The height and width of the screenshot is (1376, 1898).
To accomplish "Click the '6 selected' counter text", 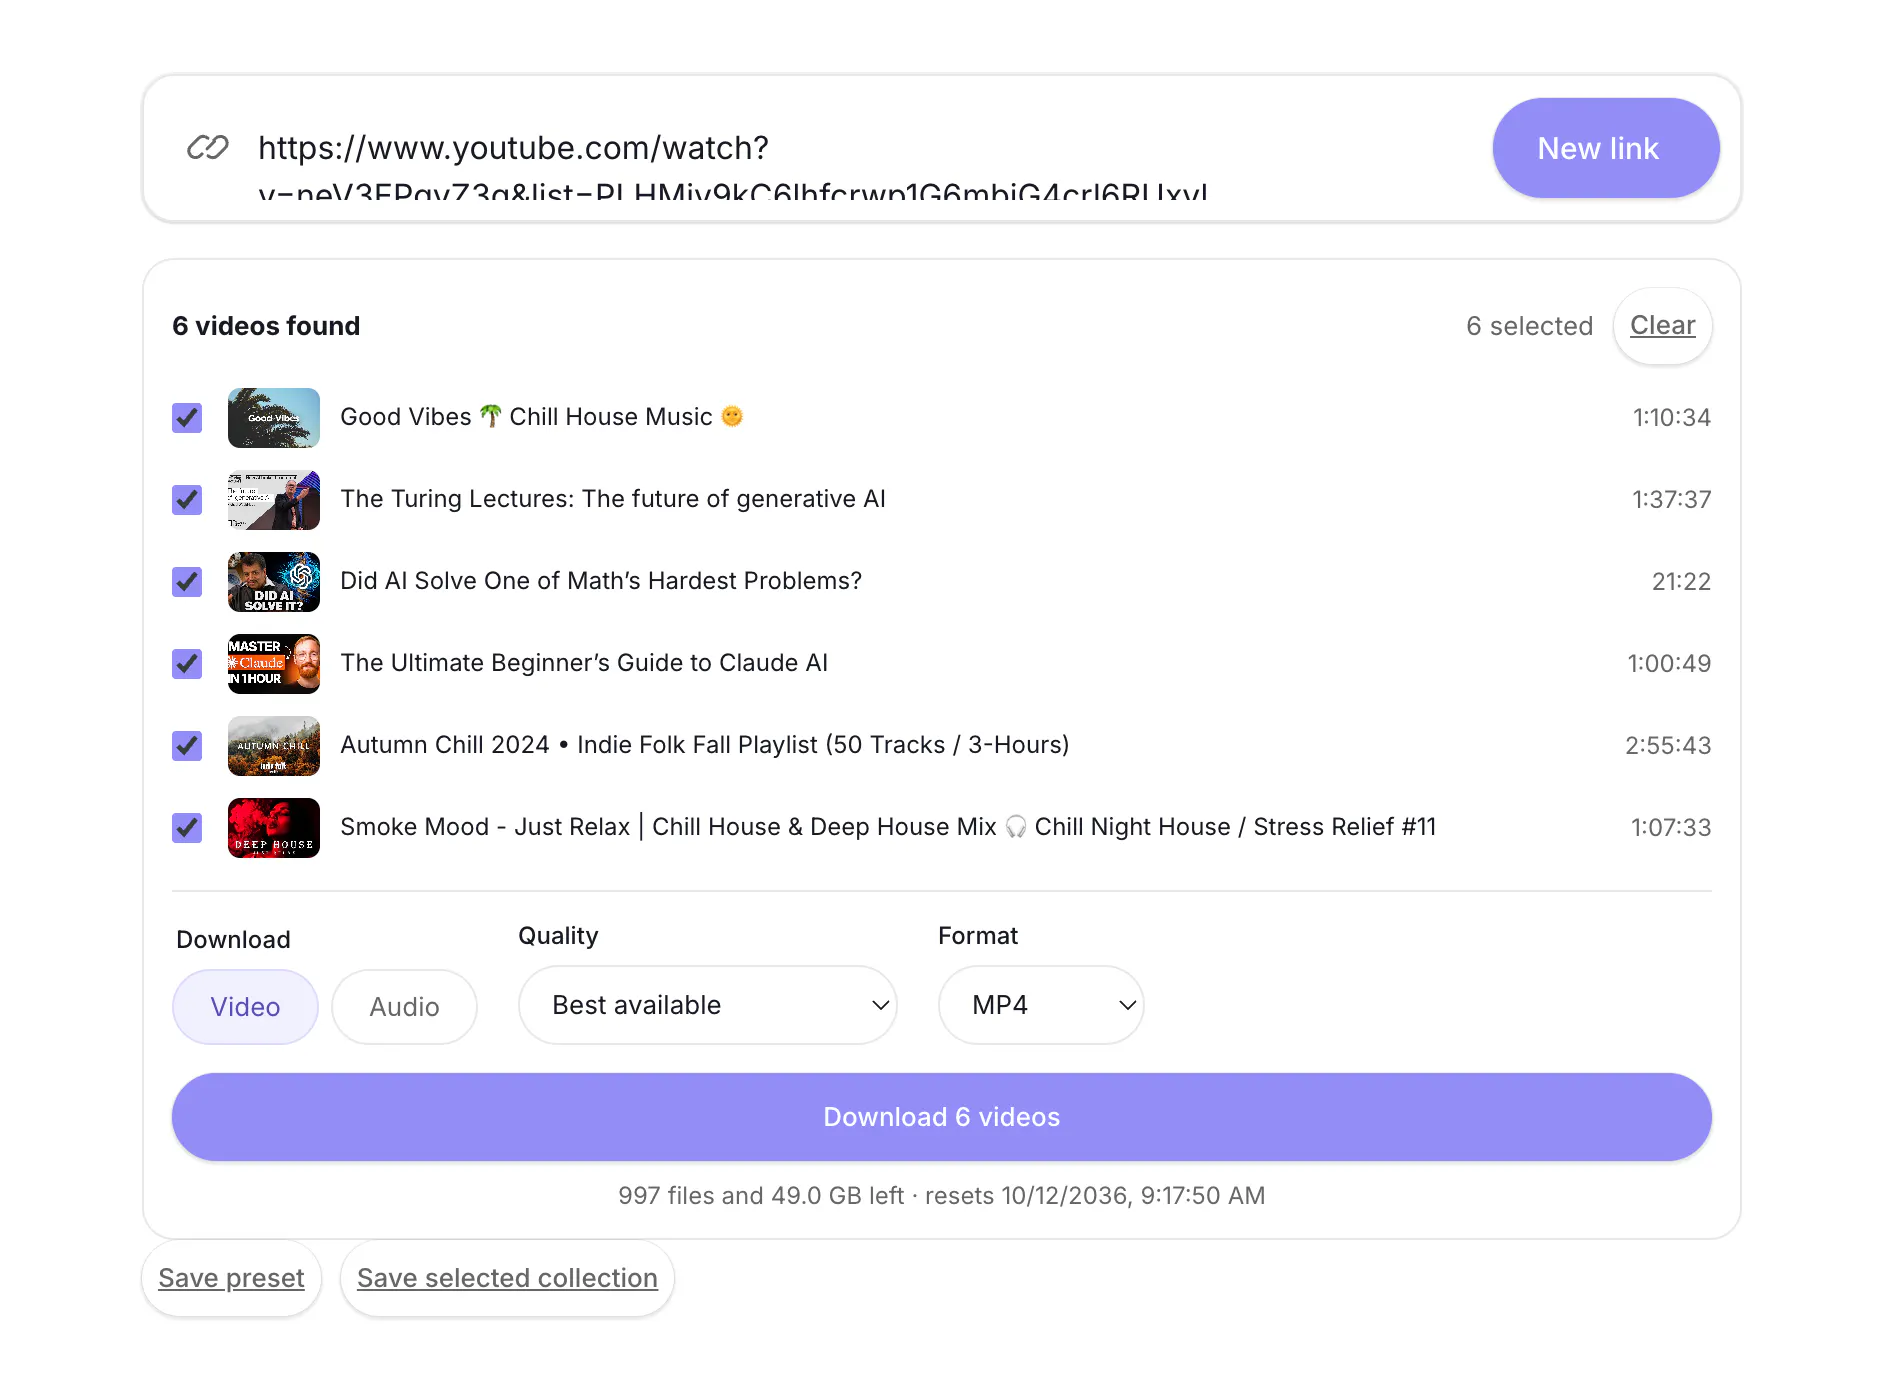I will point(1529,326).
